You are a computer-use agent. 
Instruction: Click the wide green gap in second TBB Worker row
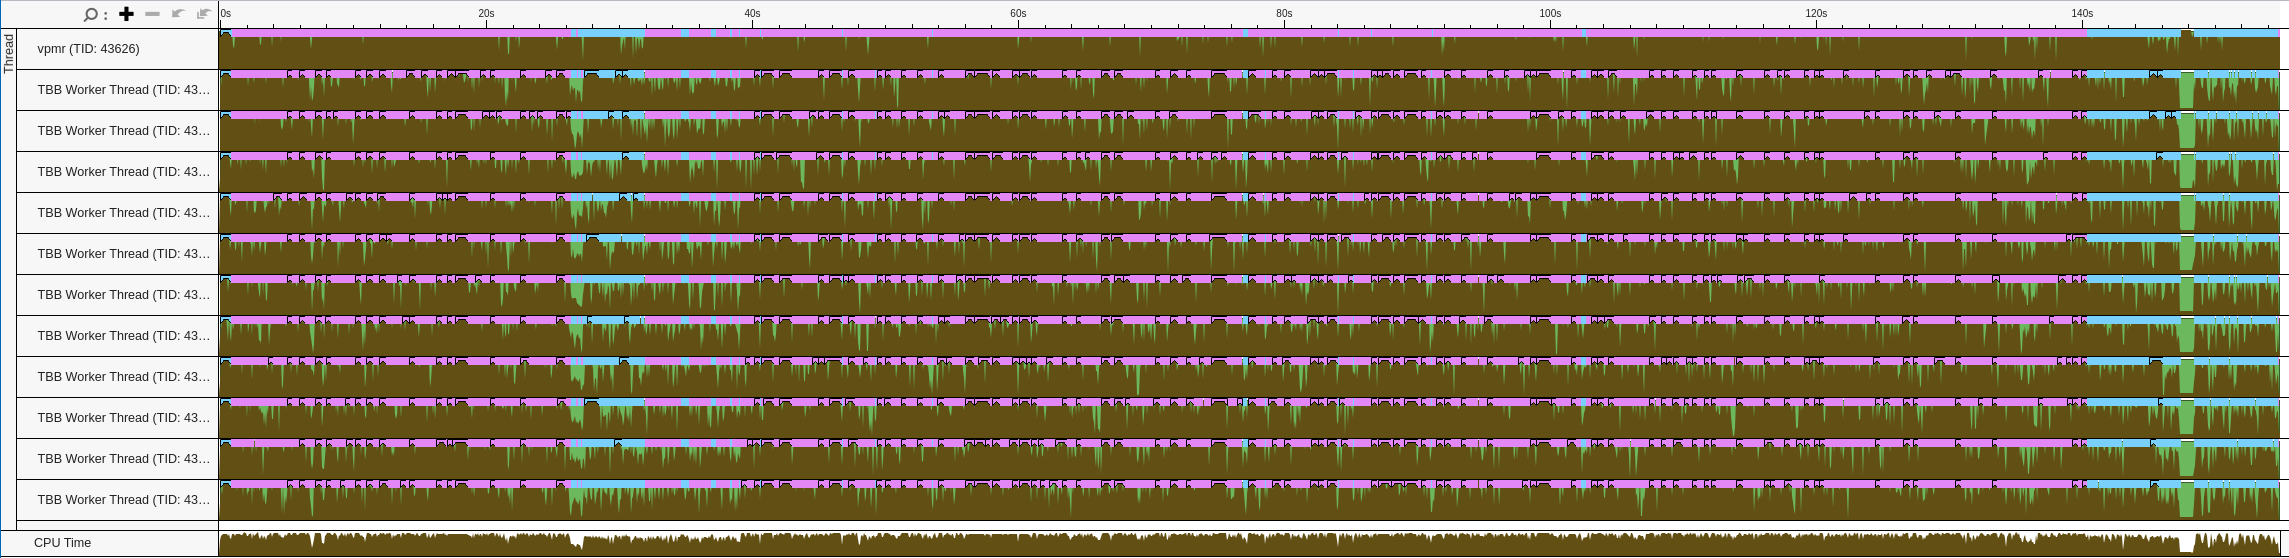pyautogui.click(x=2187, y=132)
